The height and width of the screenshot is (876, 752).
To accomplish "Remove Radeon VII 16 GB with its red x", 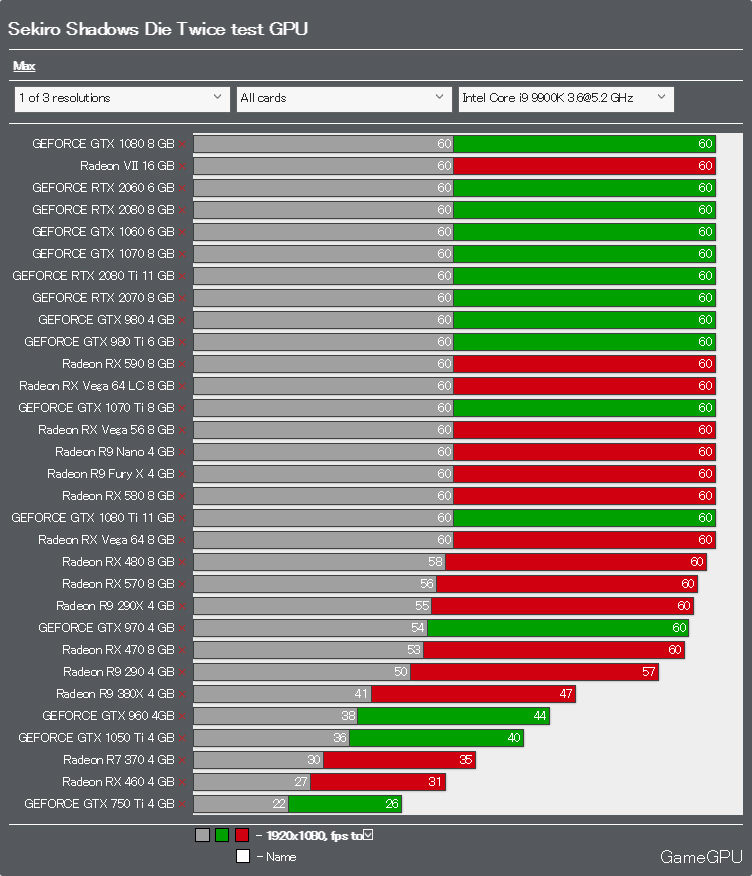I will [x=182, y=166].
